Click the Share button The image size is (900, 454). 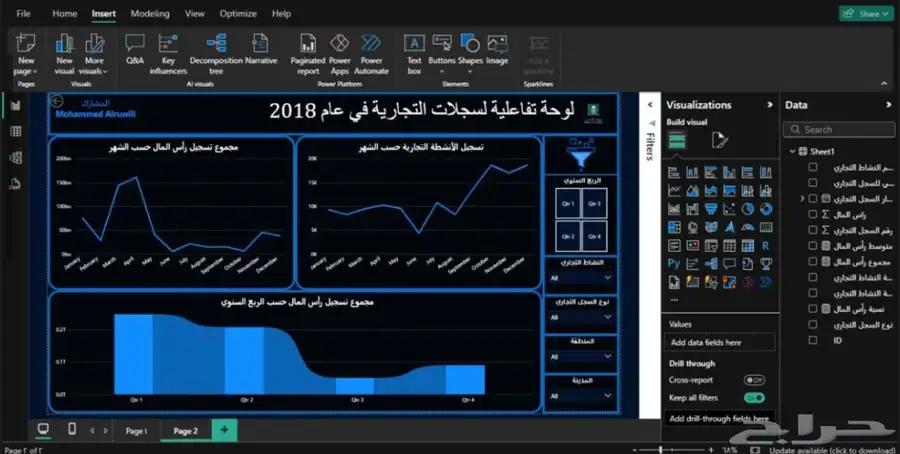867,14
